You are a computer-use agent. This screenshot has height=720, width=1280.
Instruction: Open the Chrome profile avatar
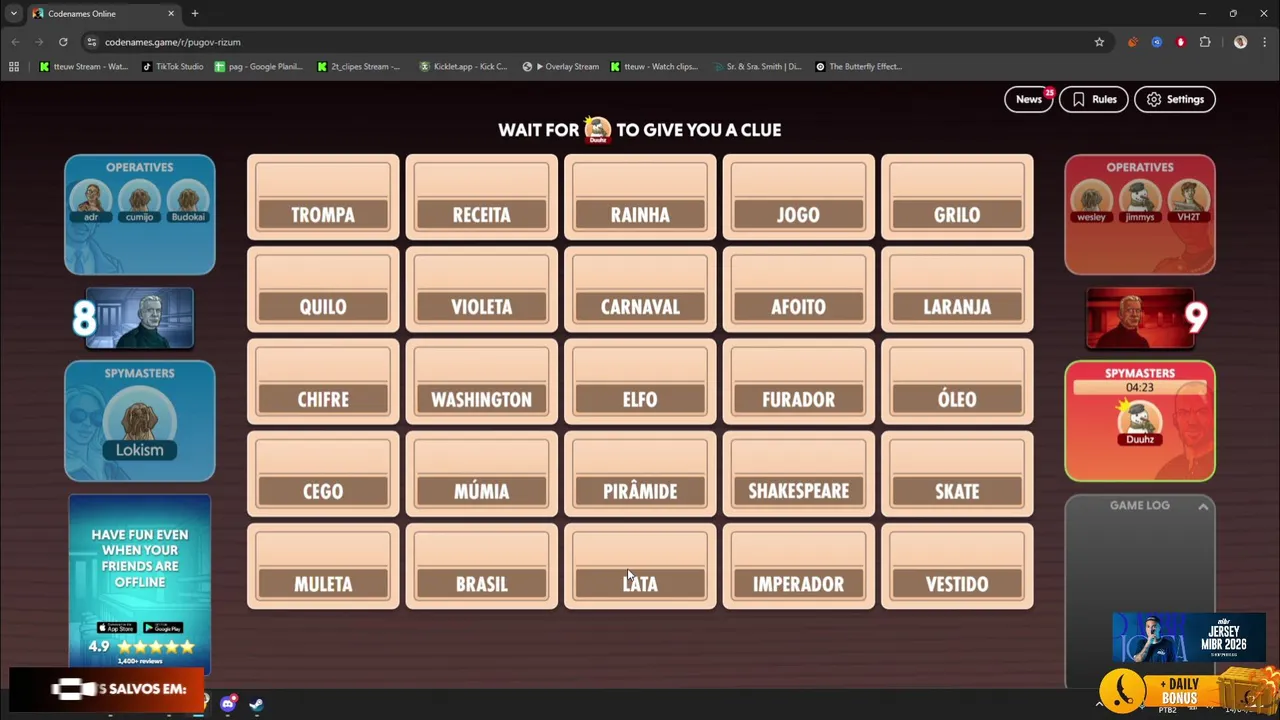point(1241,42)
